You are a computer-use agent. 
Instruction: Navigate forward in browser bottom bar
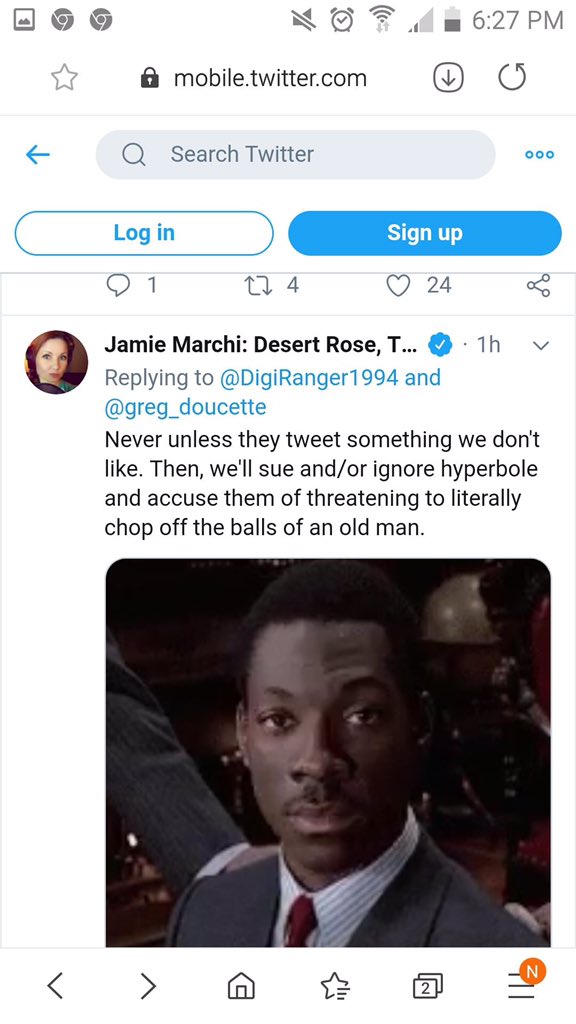pos(149,986)
